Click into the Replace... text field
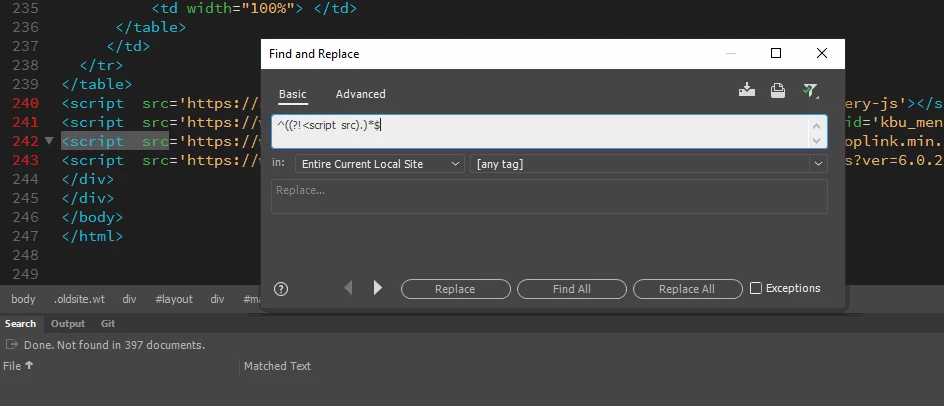Viewport: 944px width, 406px height. [549, 196]
